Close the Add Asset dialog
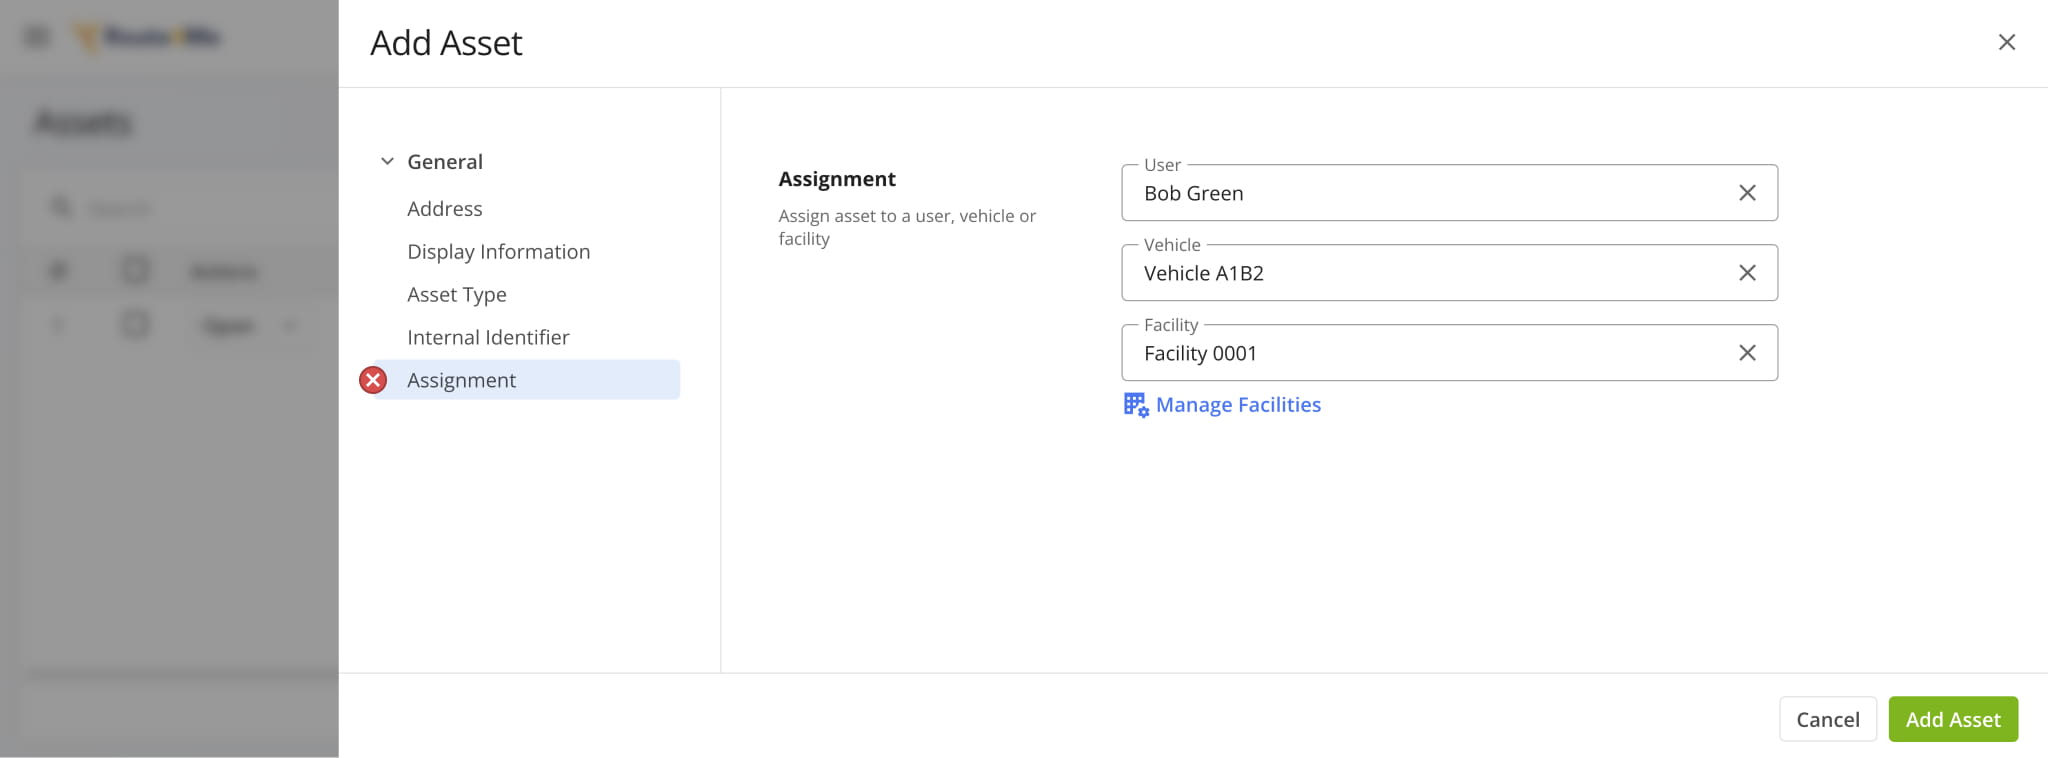 (x=2006, y=42)
